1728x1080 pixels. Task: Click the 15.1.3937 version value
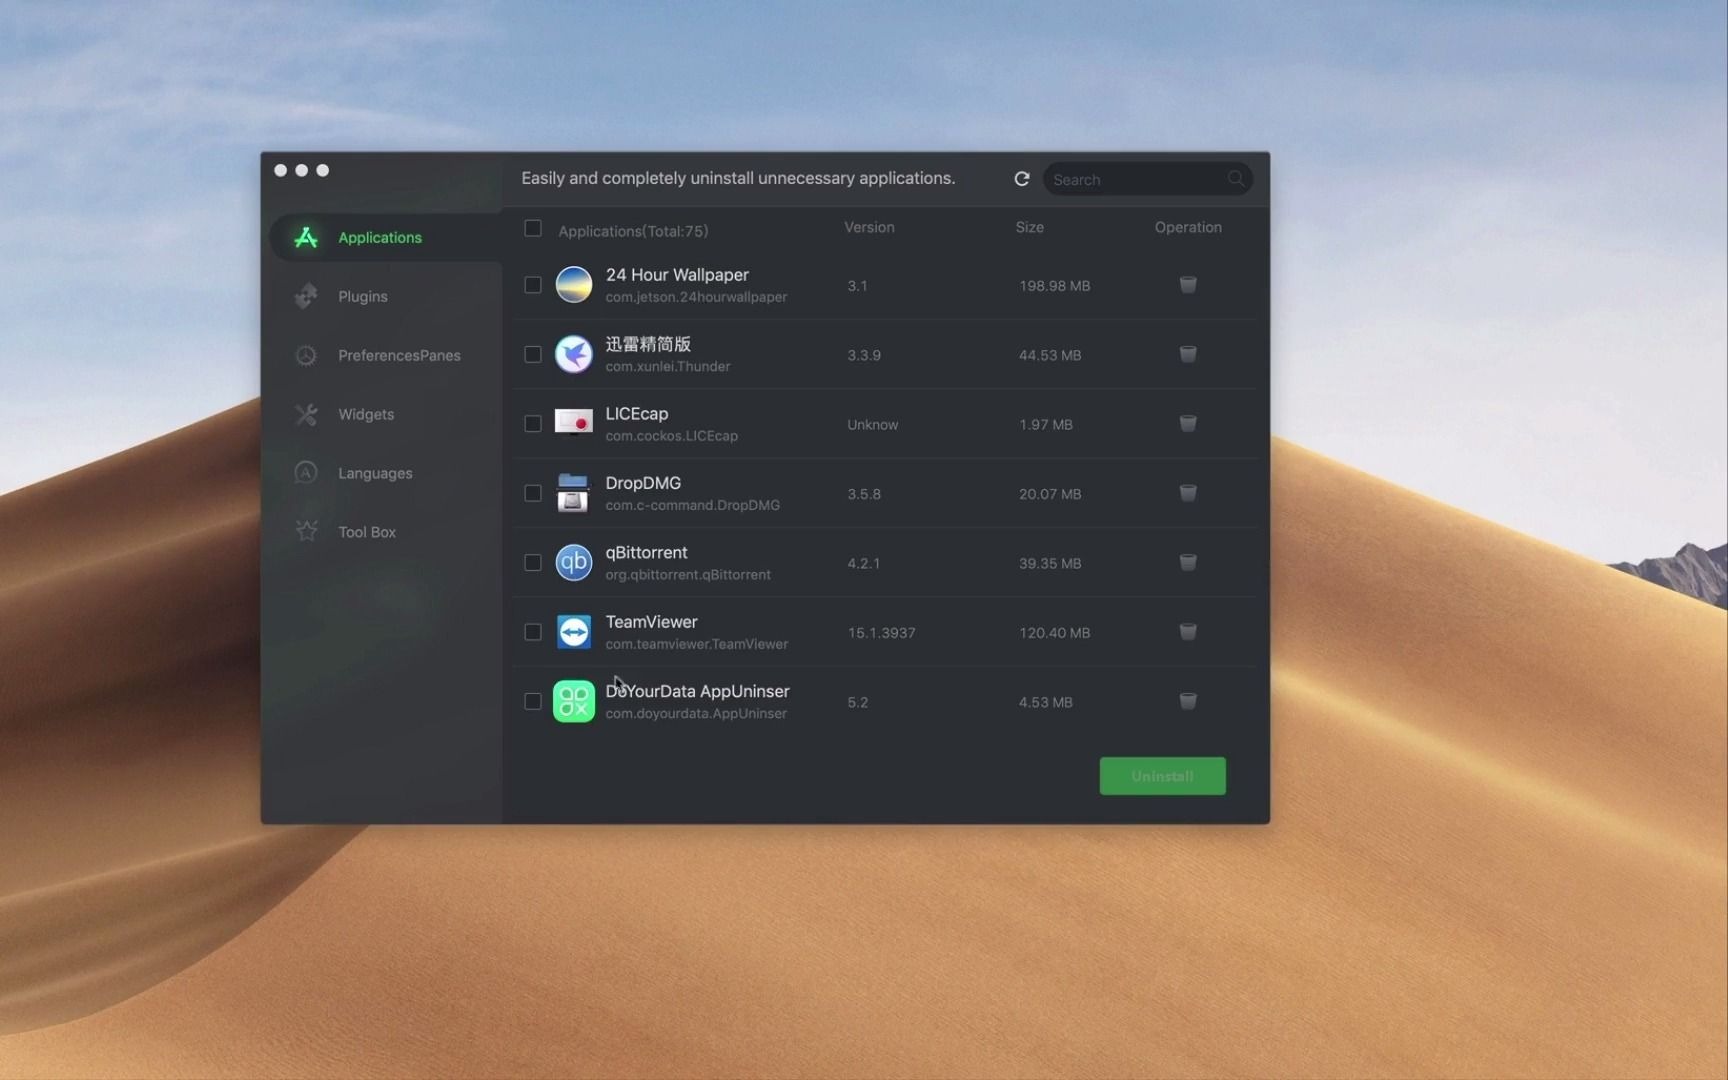882,633
